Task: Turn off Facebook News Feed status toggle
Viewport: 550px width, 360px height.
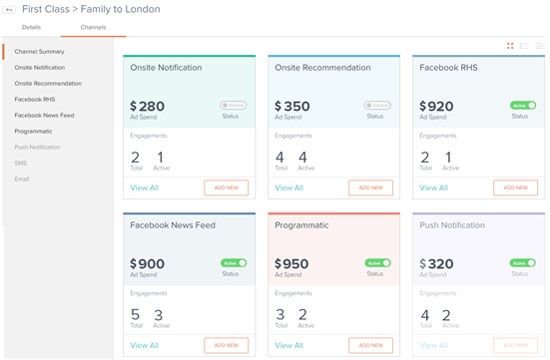Action: (234, 263)
